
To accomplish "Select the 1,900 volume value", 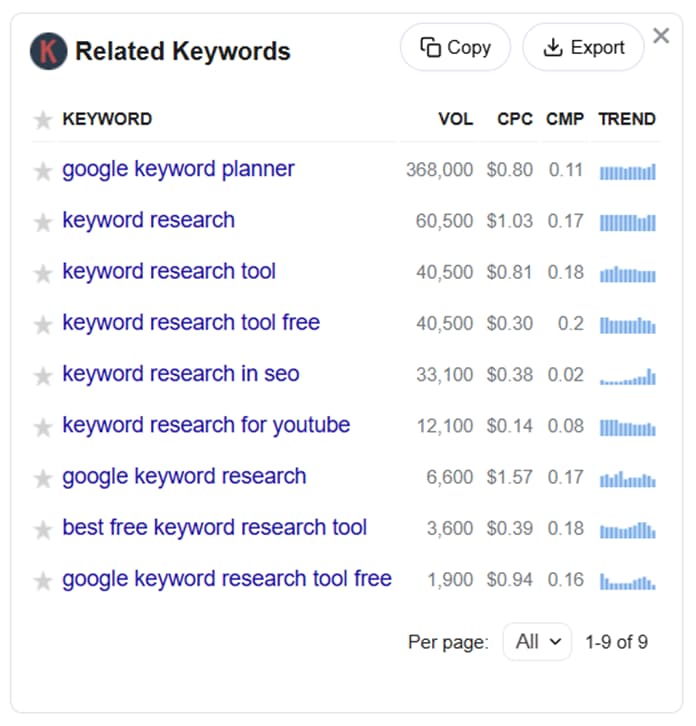I will 450,580.
